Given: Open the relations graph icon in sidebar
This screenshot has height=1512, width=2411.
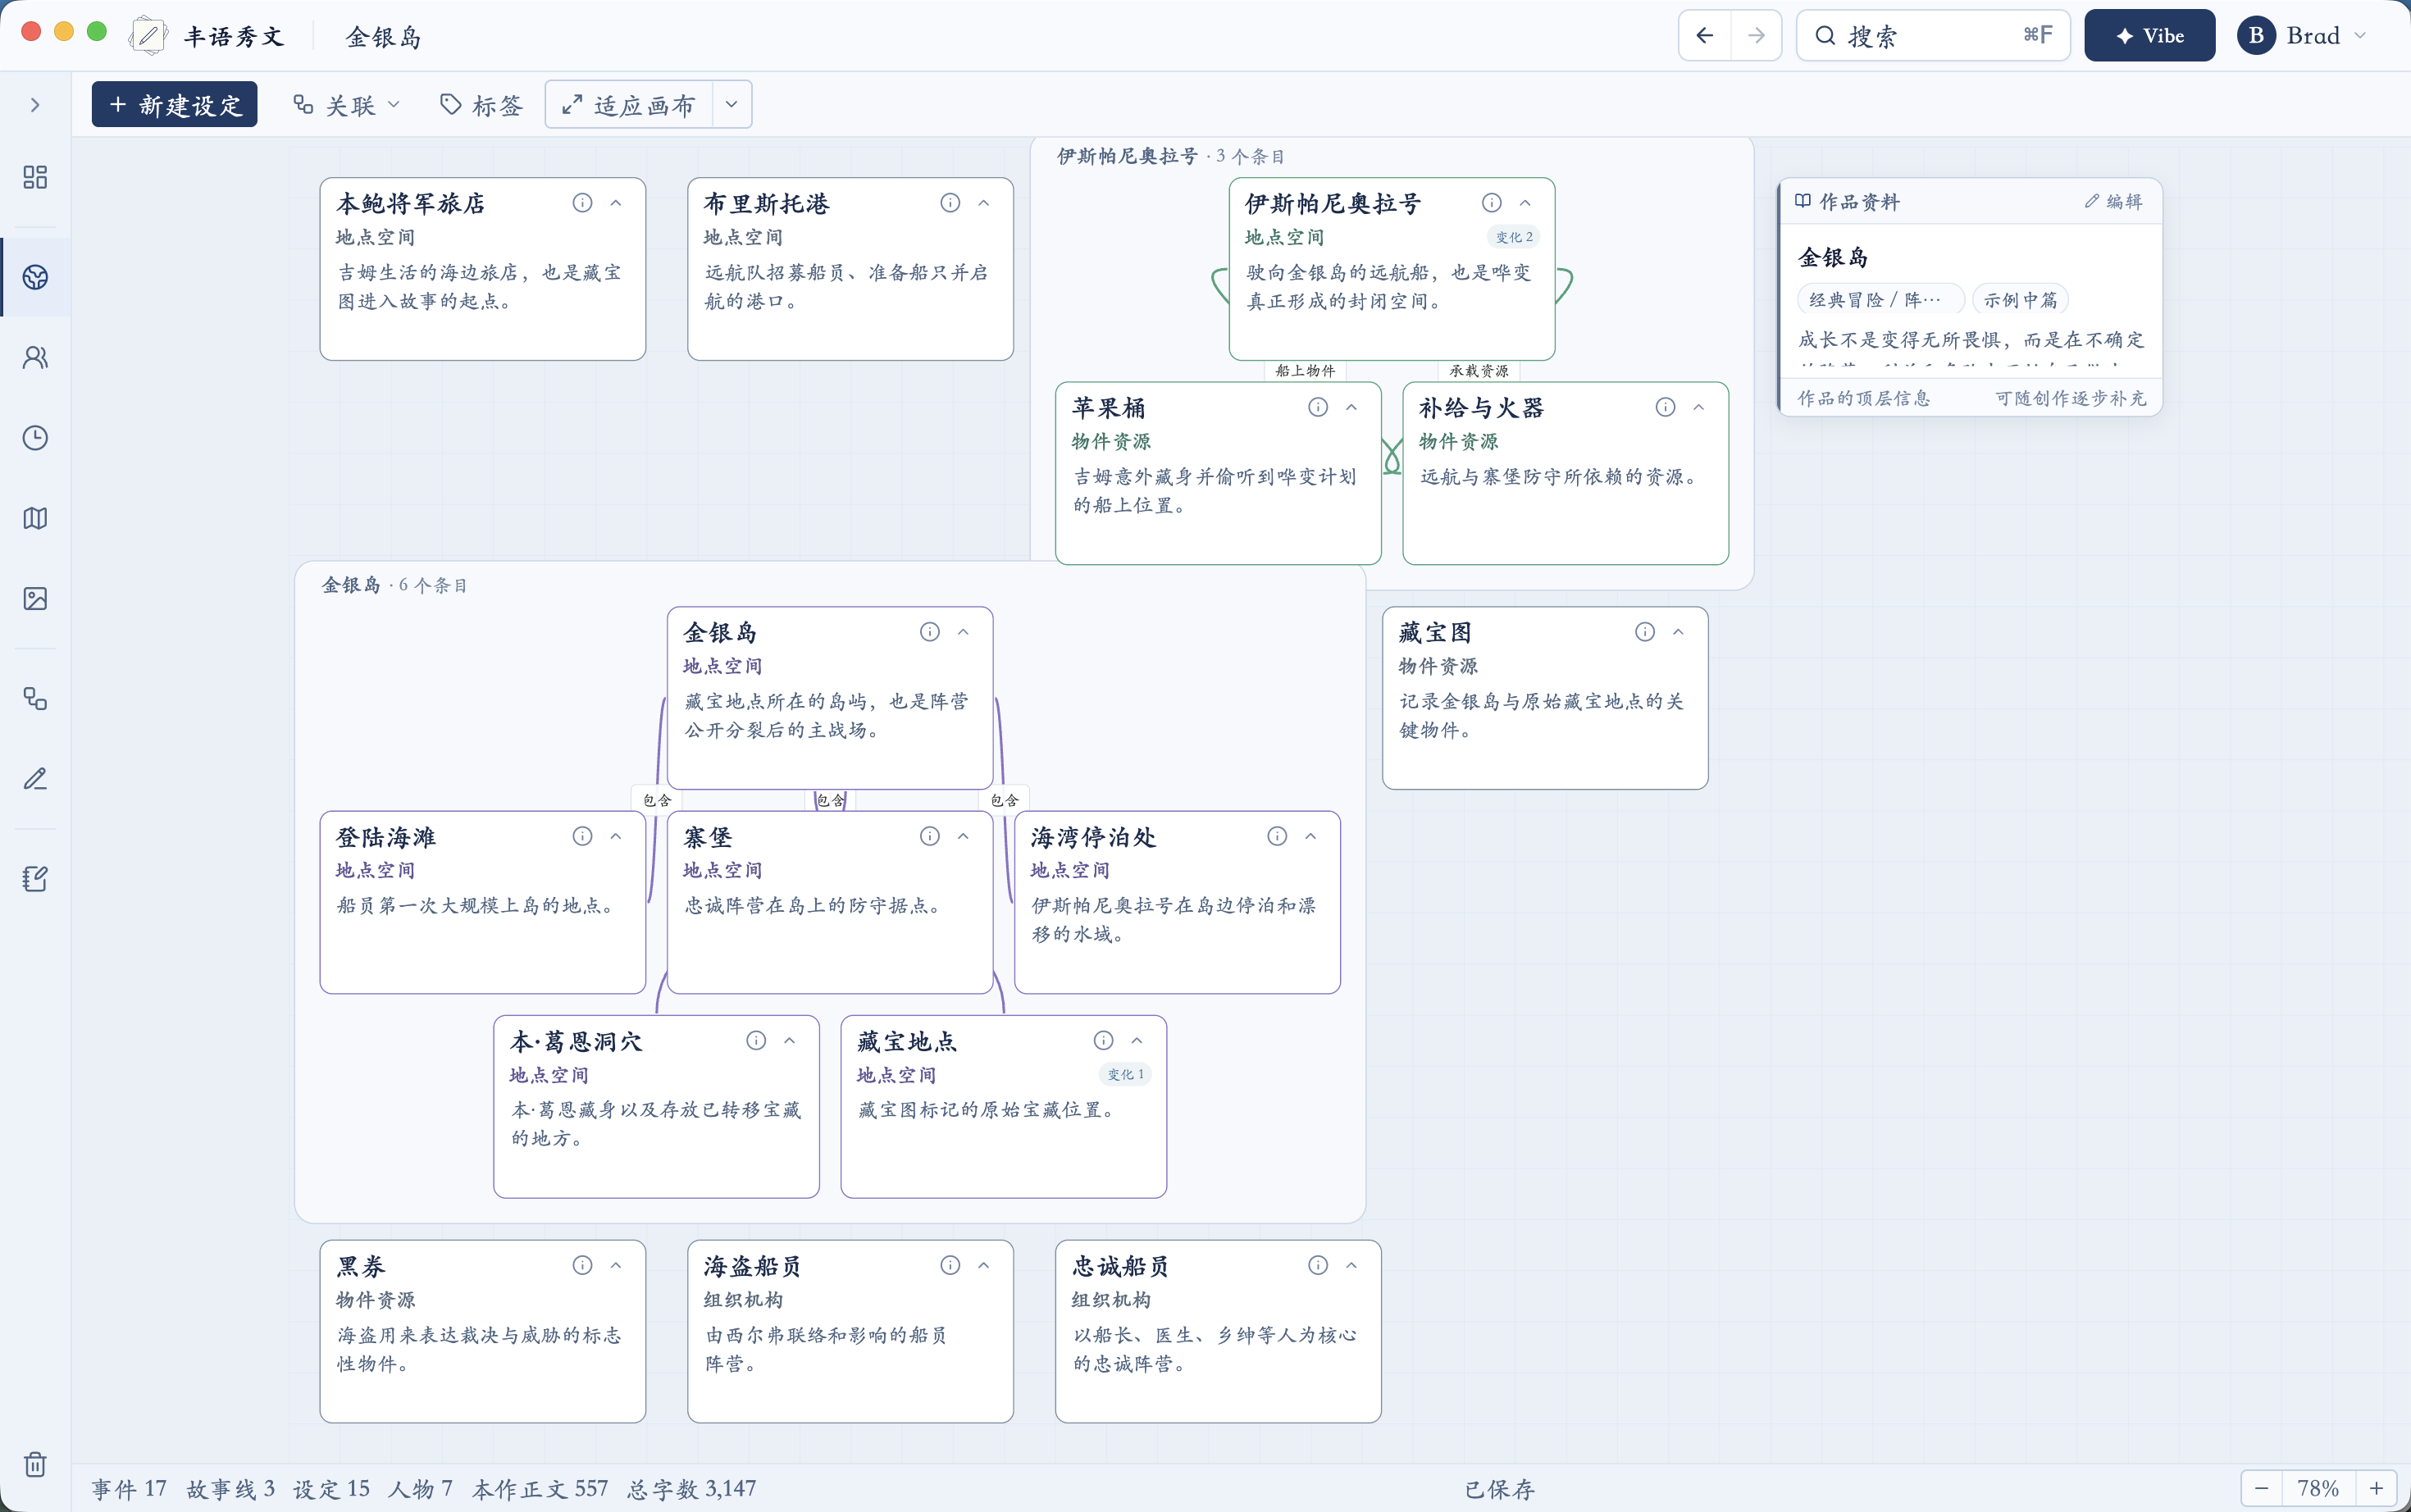Looking at the screenshot, I should tap(35, 698).
